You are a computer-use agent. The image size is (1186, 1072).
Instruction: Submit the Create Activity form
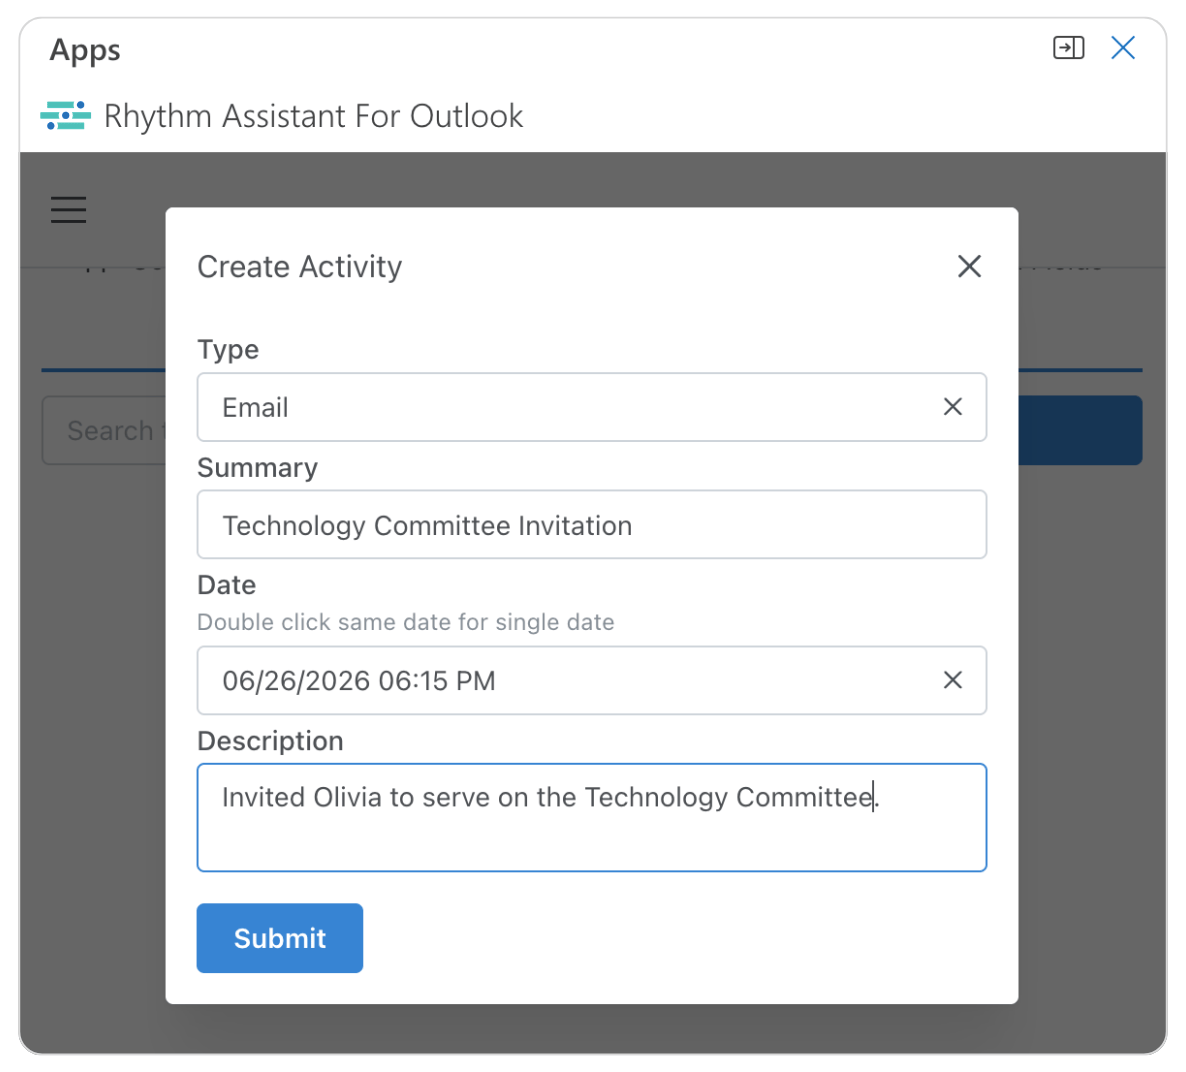click(279, 937)
